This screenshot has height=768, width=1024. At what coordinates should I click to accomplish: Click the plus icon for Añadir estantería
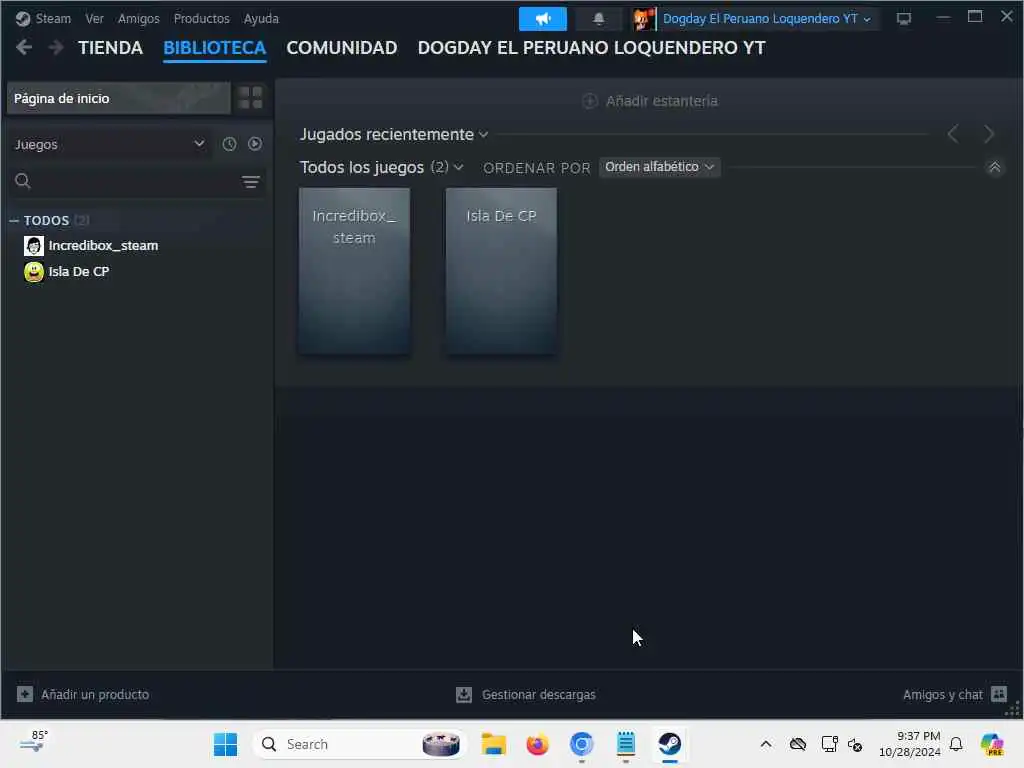click(590, 101)
